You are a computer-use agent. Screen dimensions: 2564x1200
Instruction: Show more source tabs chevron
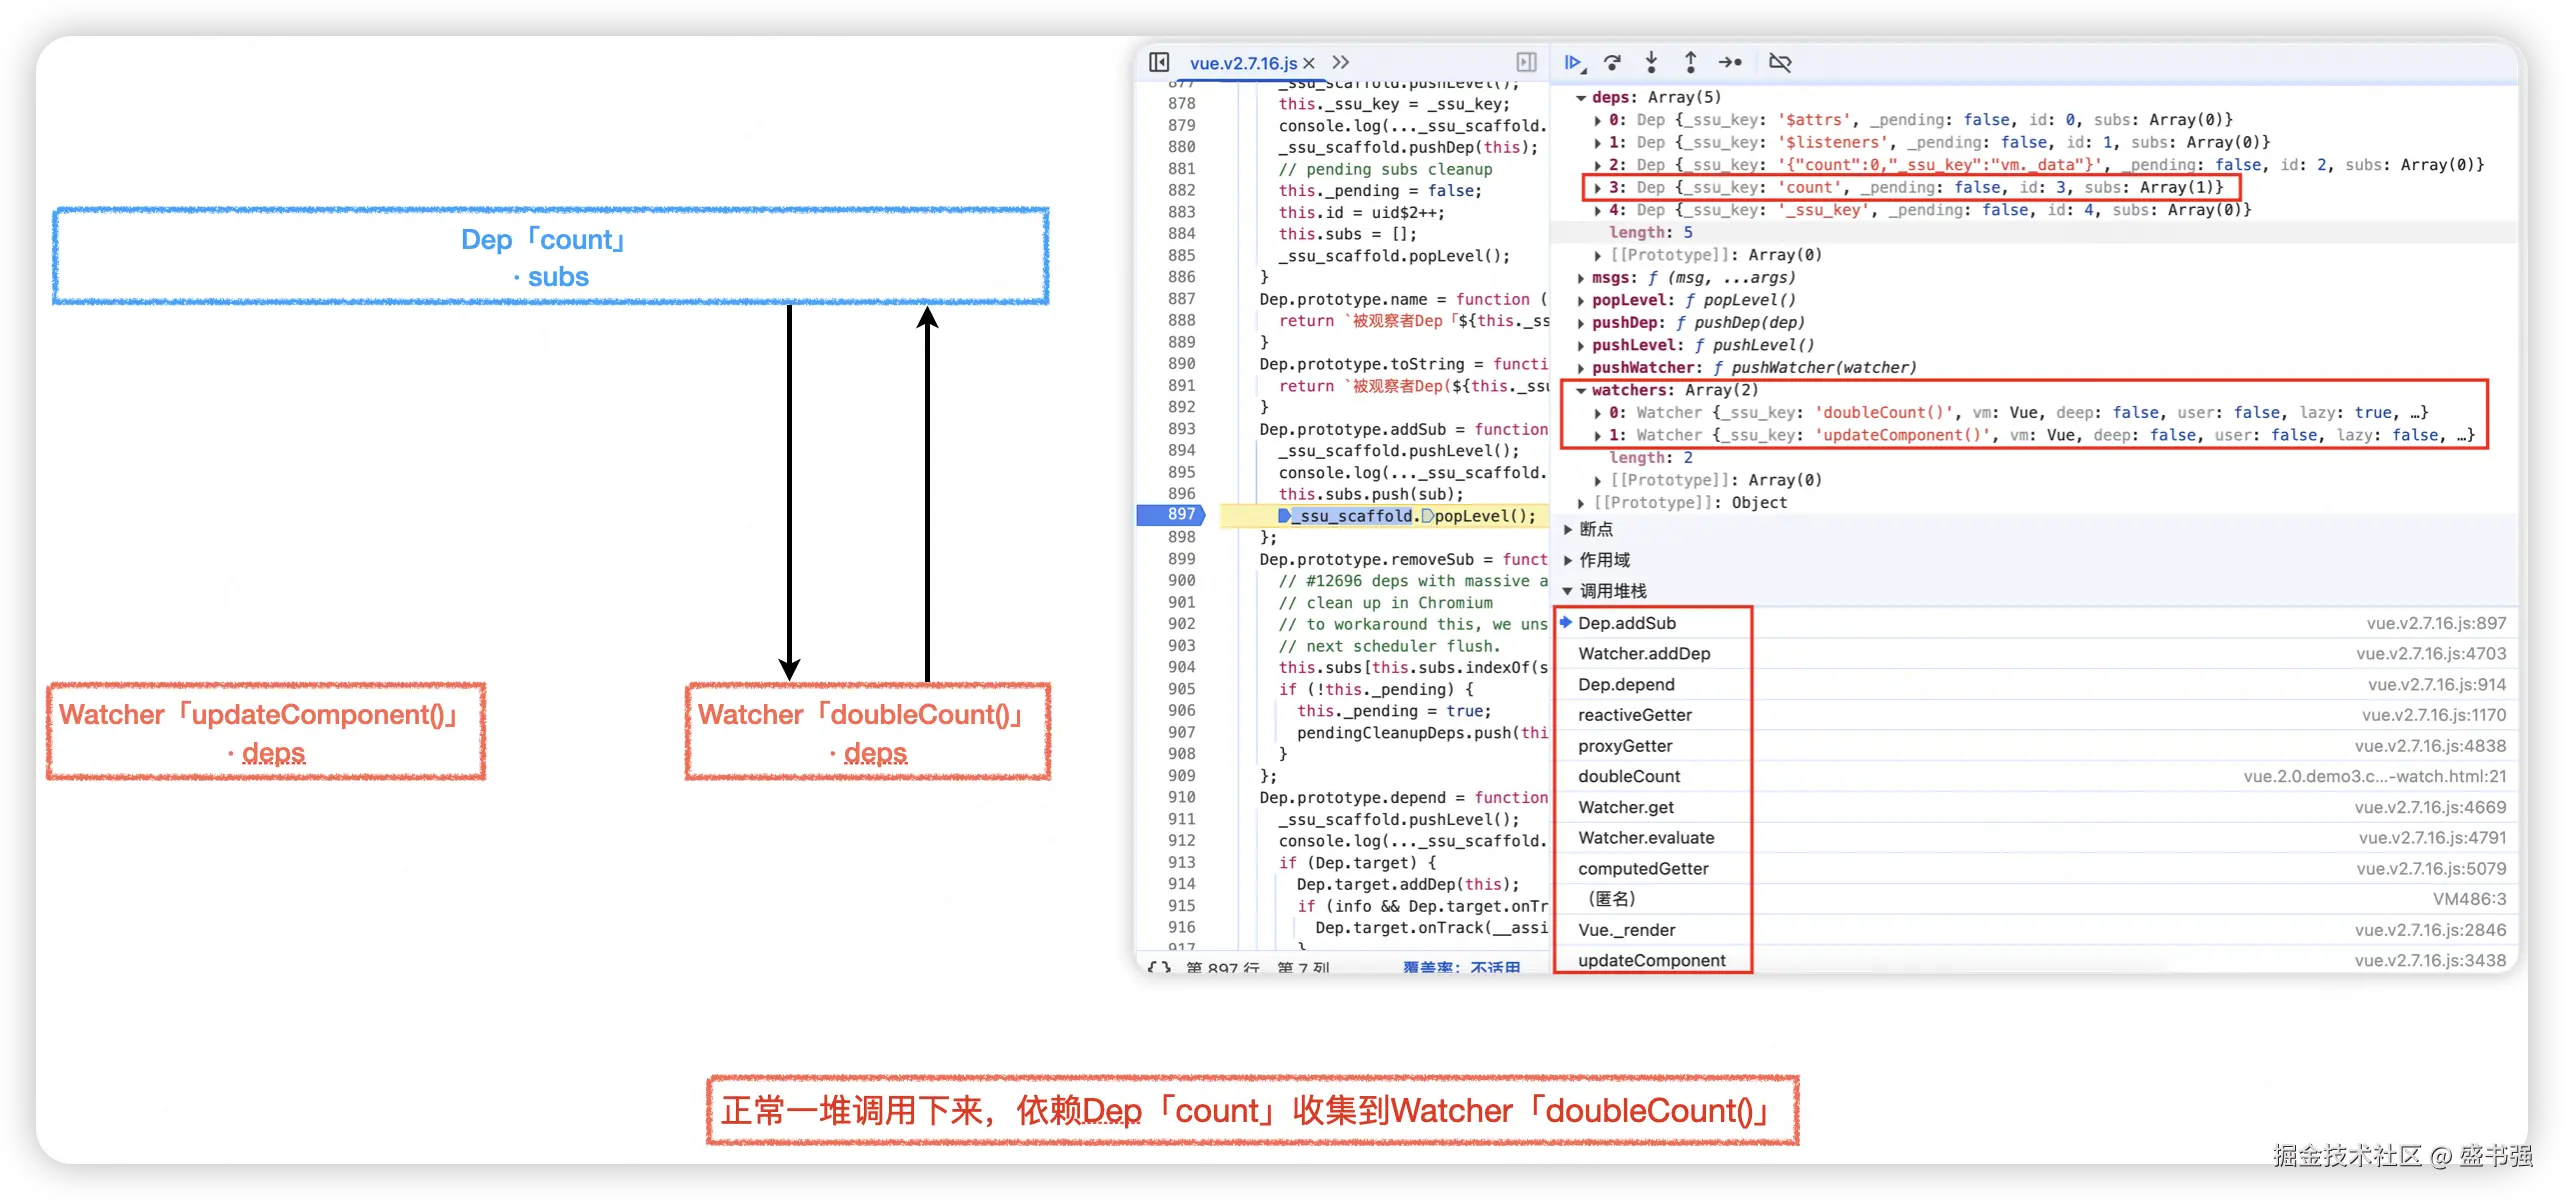(x=1341, y=63)
